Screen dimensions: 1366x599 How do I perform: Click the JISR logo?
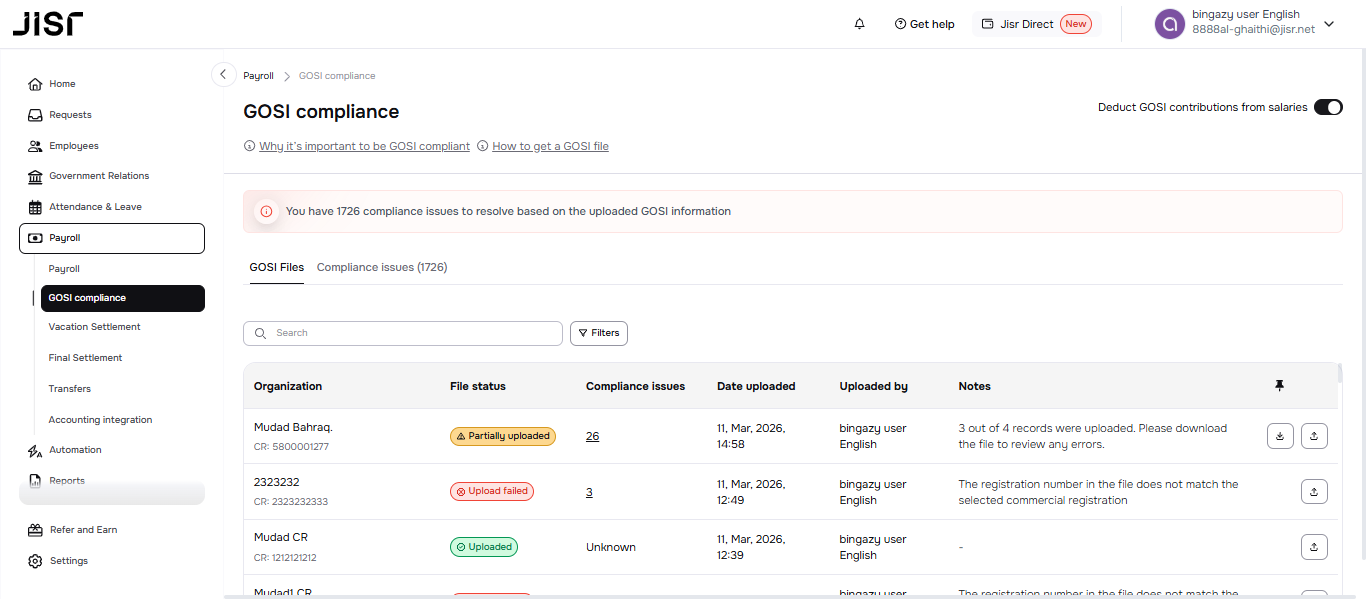click(48, 24)
